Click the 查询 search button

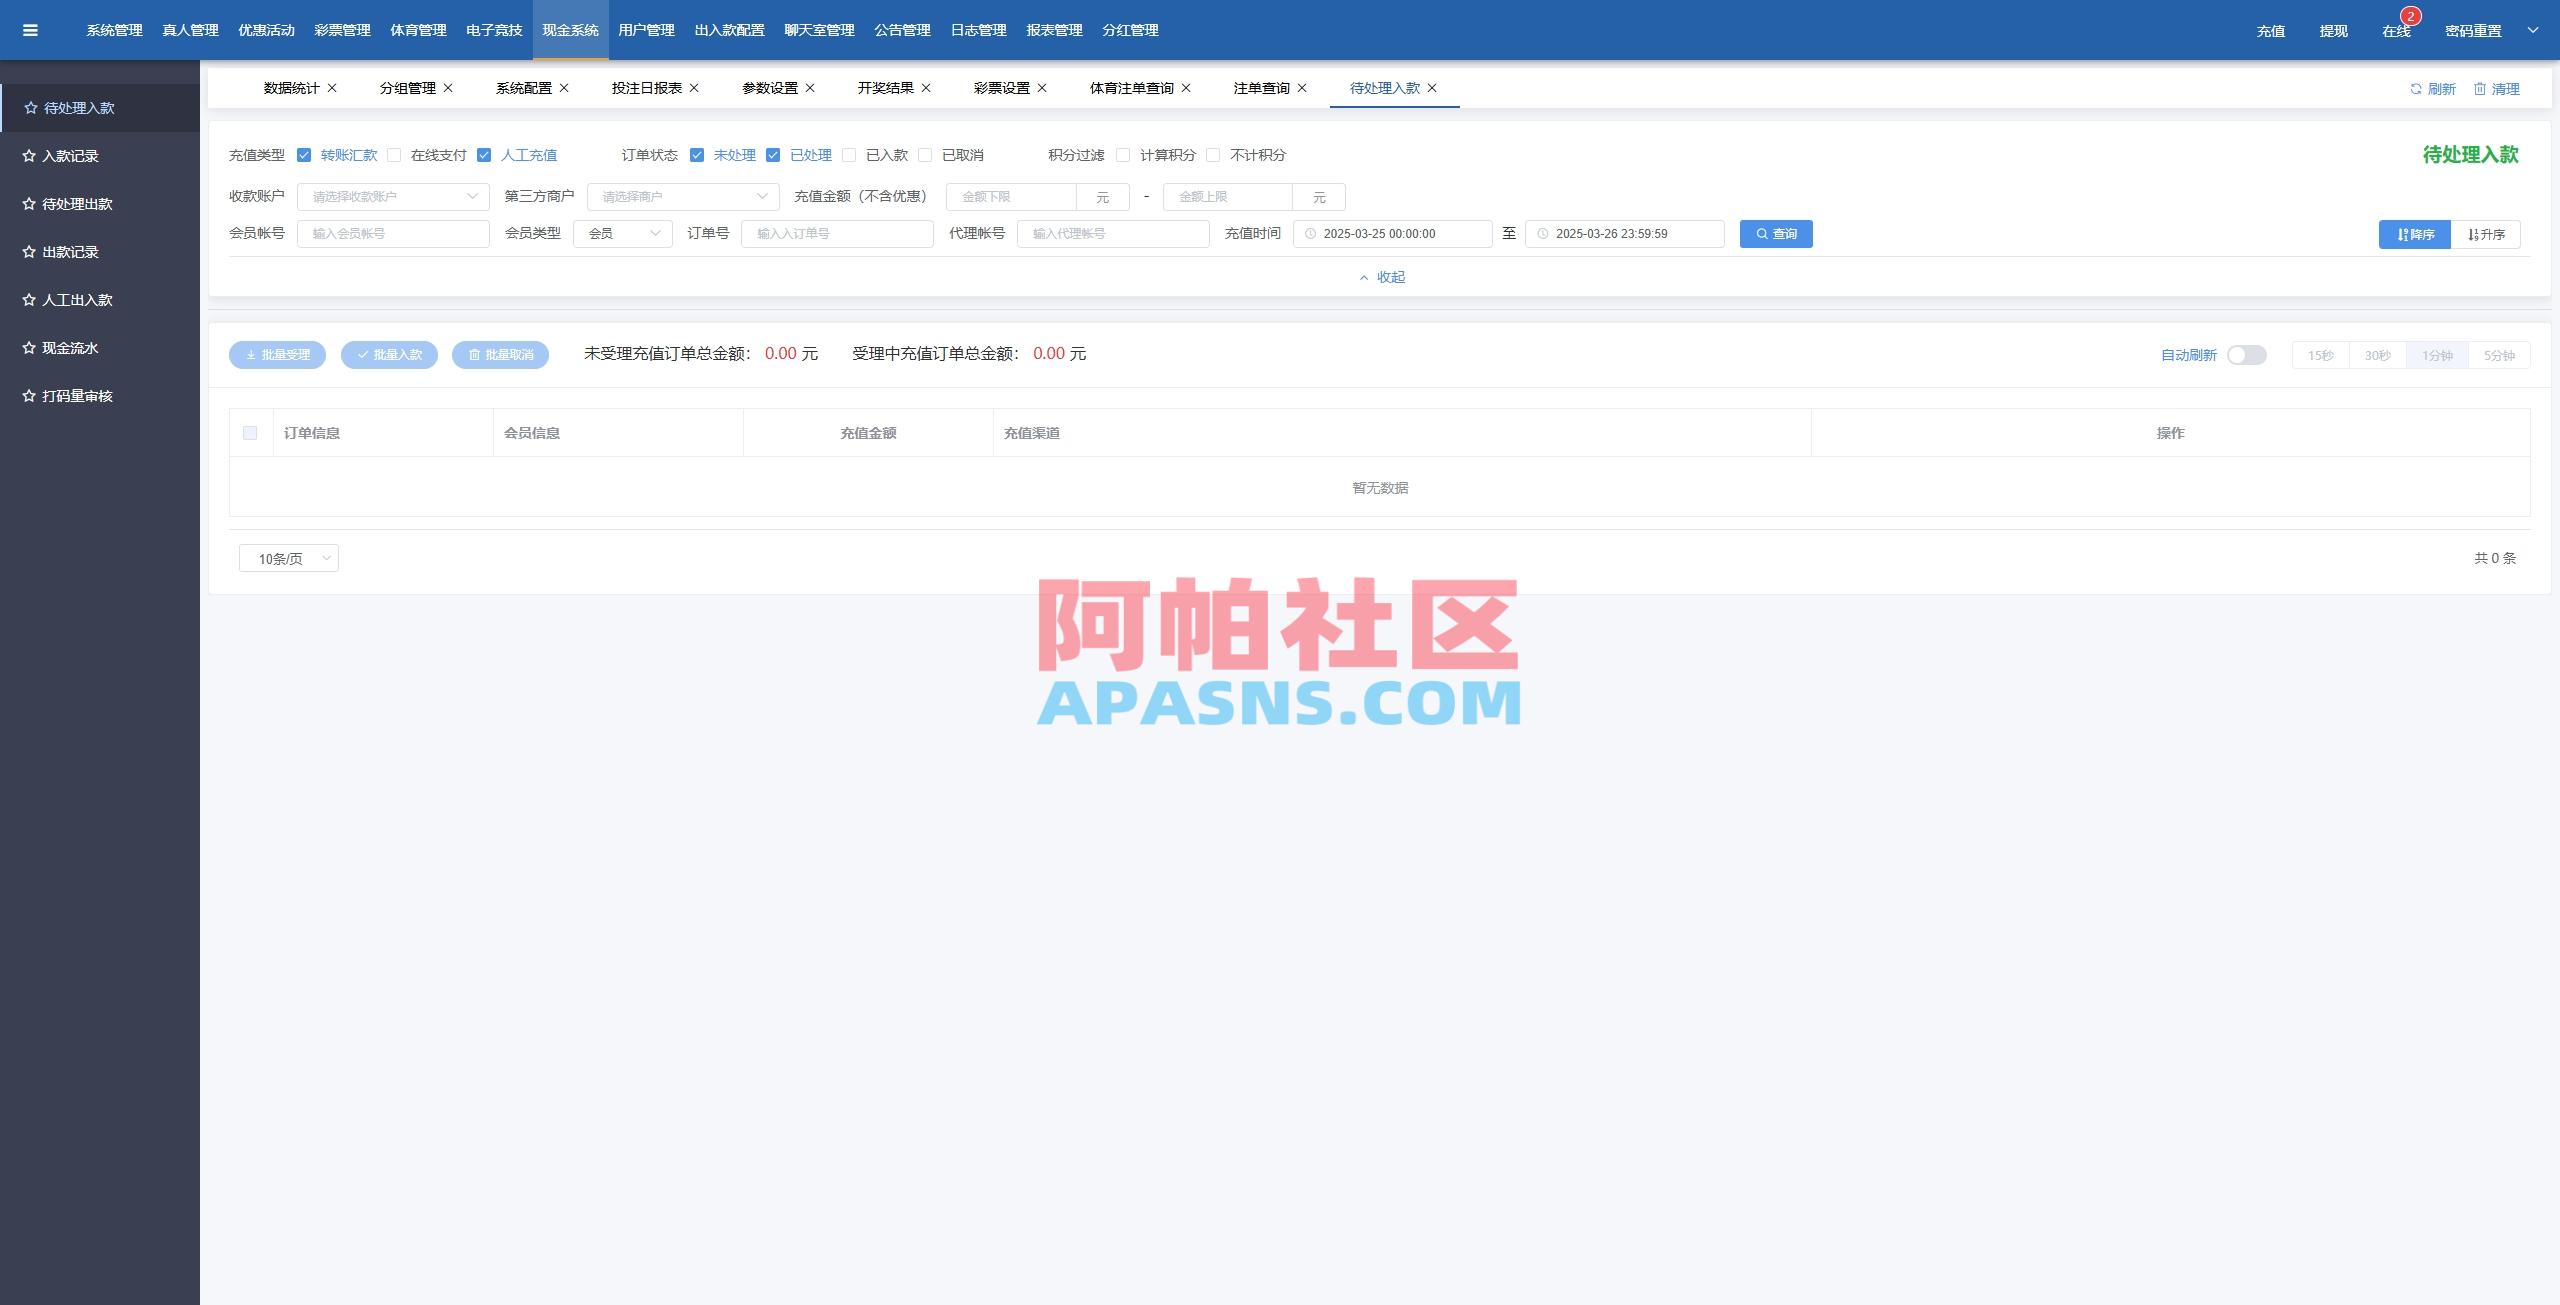(x=1776, y=234)
